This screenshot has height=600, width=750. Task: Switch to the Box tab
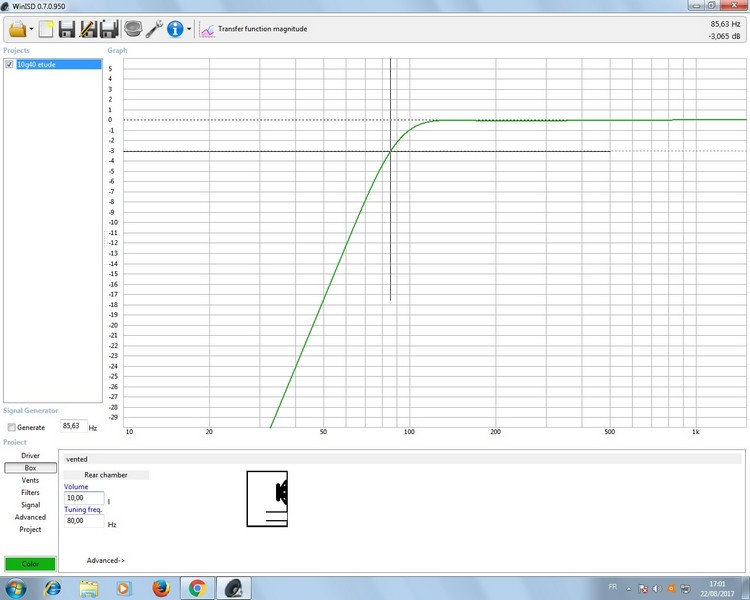pos(30,468)
